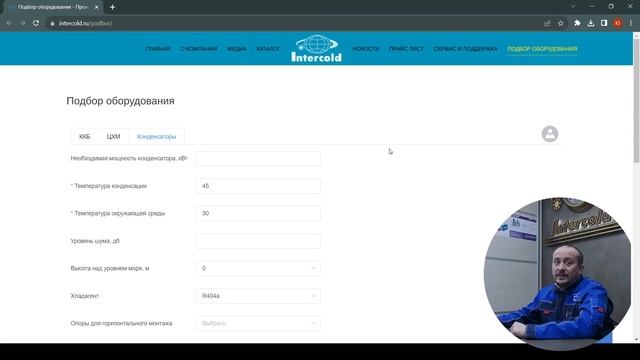Viewport: 640px width, 360px height.
Task: Click the browser back arrow
Action: (x=9, y=23)
